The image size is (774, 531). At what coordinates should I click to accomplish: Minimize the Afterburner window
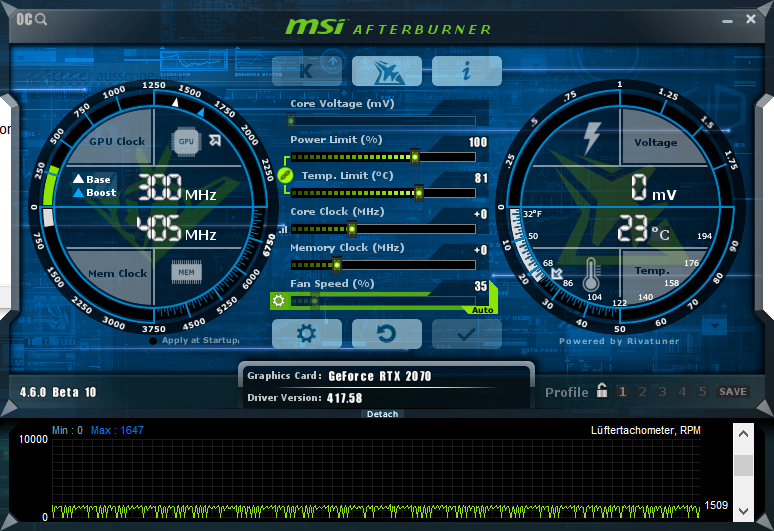pyautogui.click(x=727, y=21)
